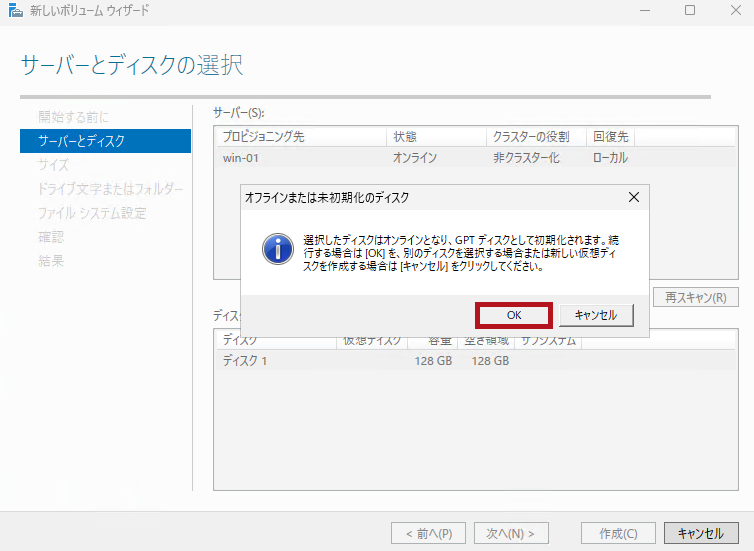This screenshot has width=754, height=551.
Task: Open the サイズ step in sidebar
Action: [x=54, y=165]
